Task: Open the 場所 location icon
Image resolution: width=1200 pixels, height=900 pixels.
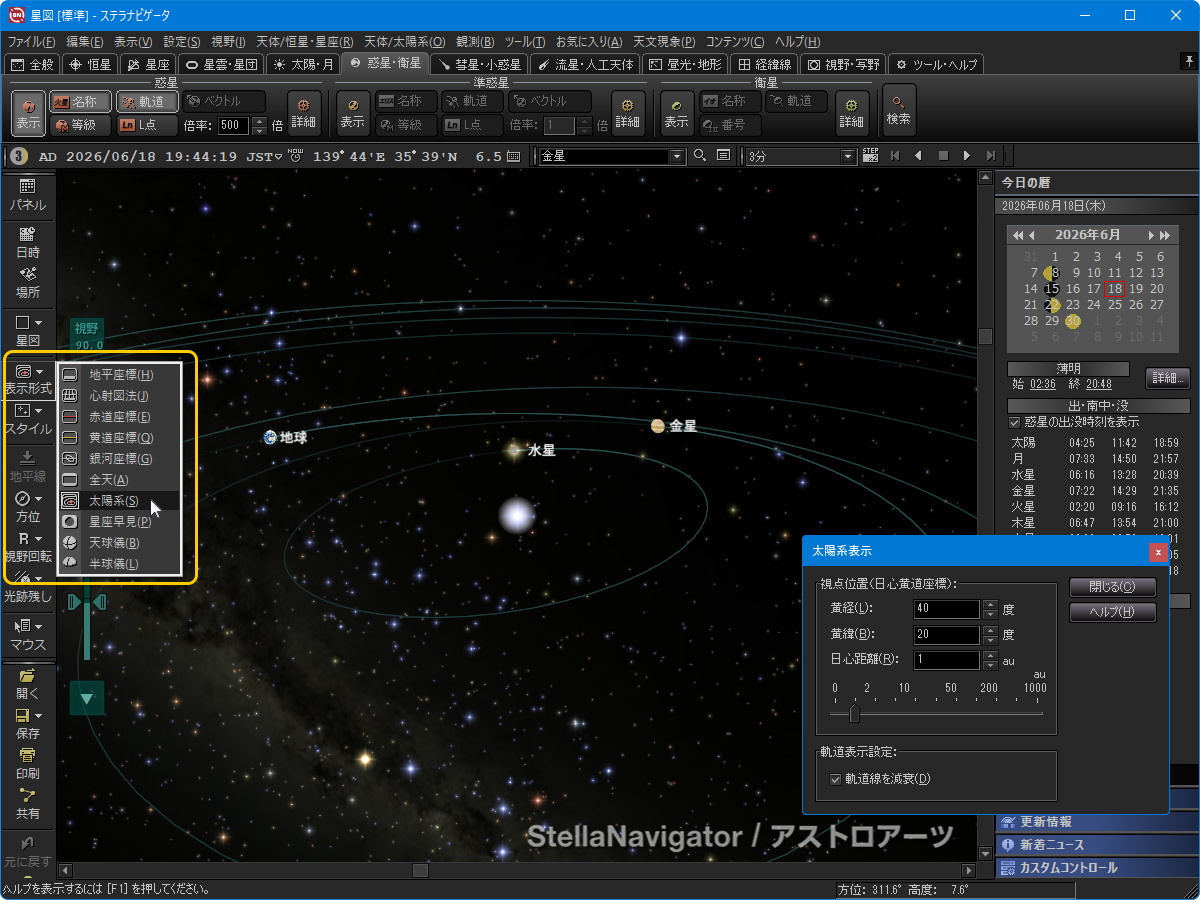Action: (27, 282)
